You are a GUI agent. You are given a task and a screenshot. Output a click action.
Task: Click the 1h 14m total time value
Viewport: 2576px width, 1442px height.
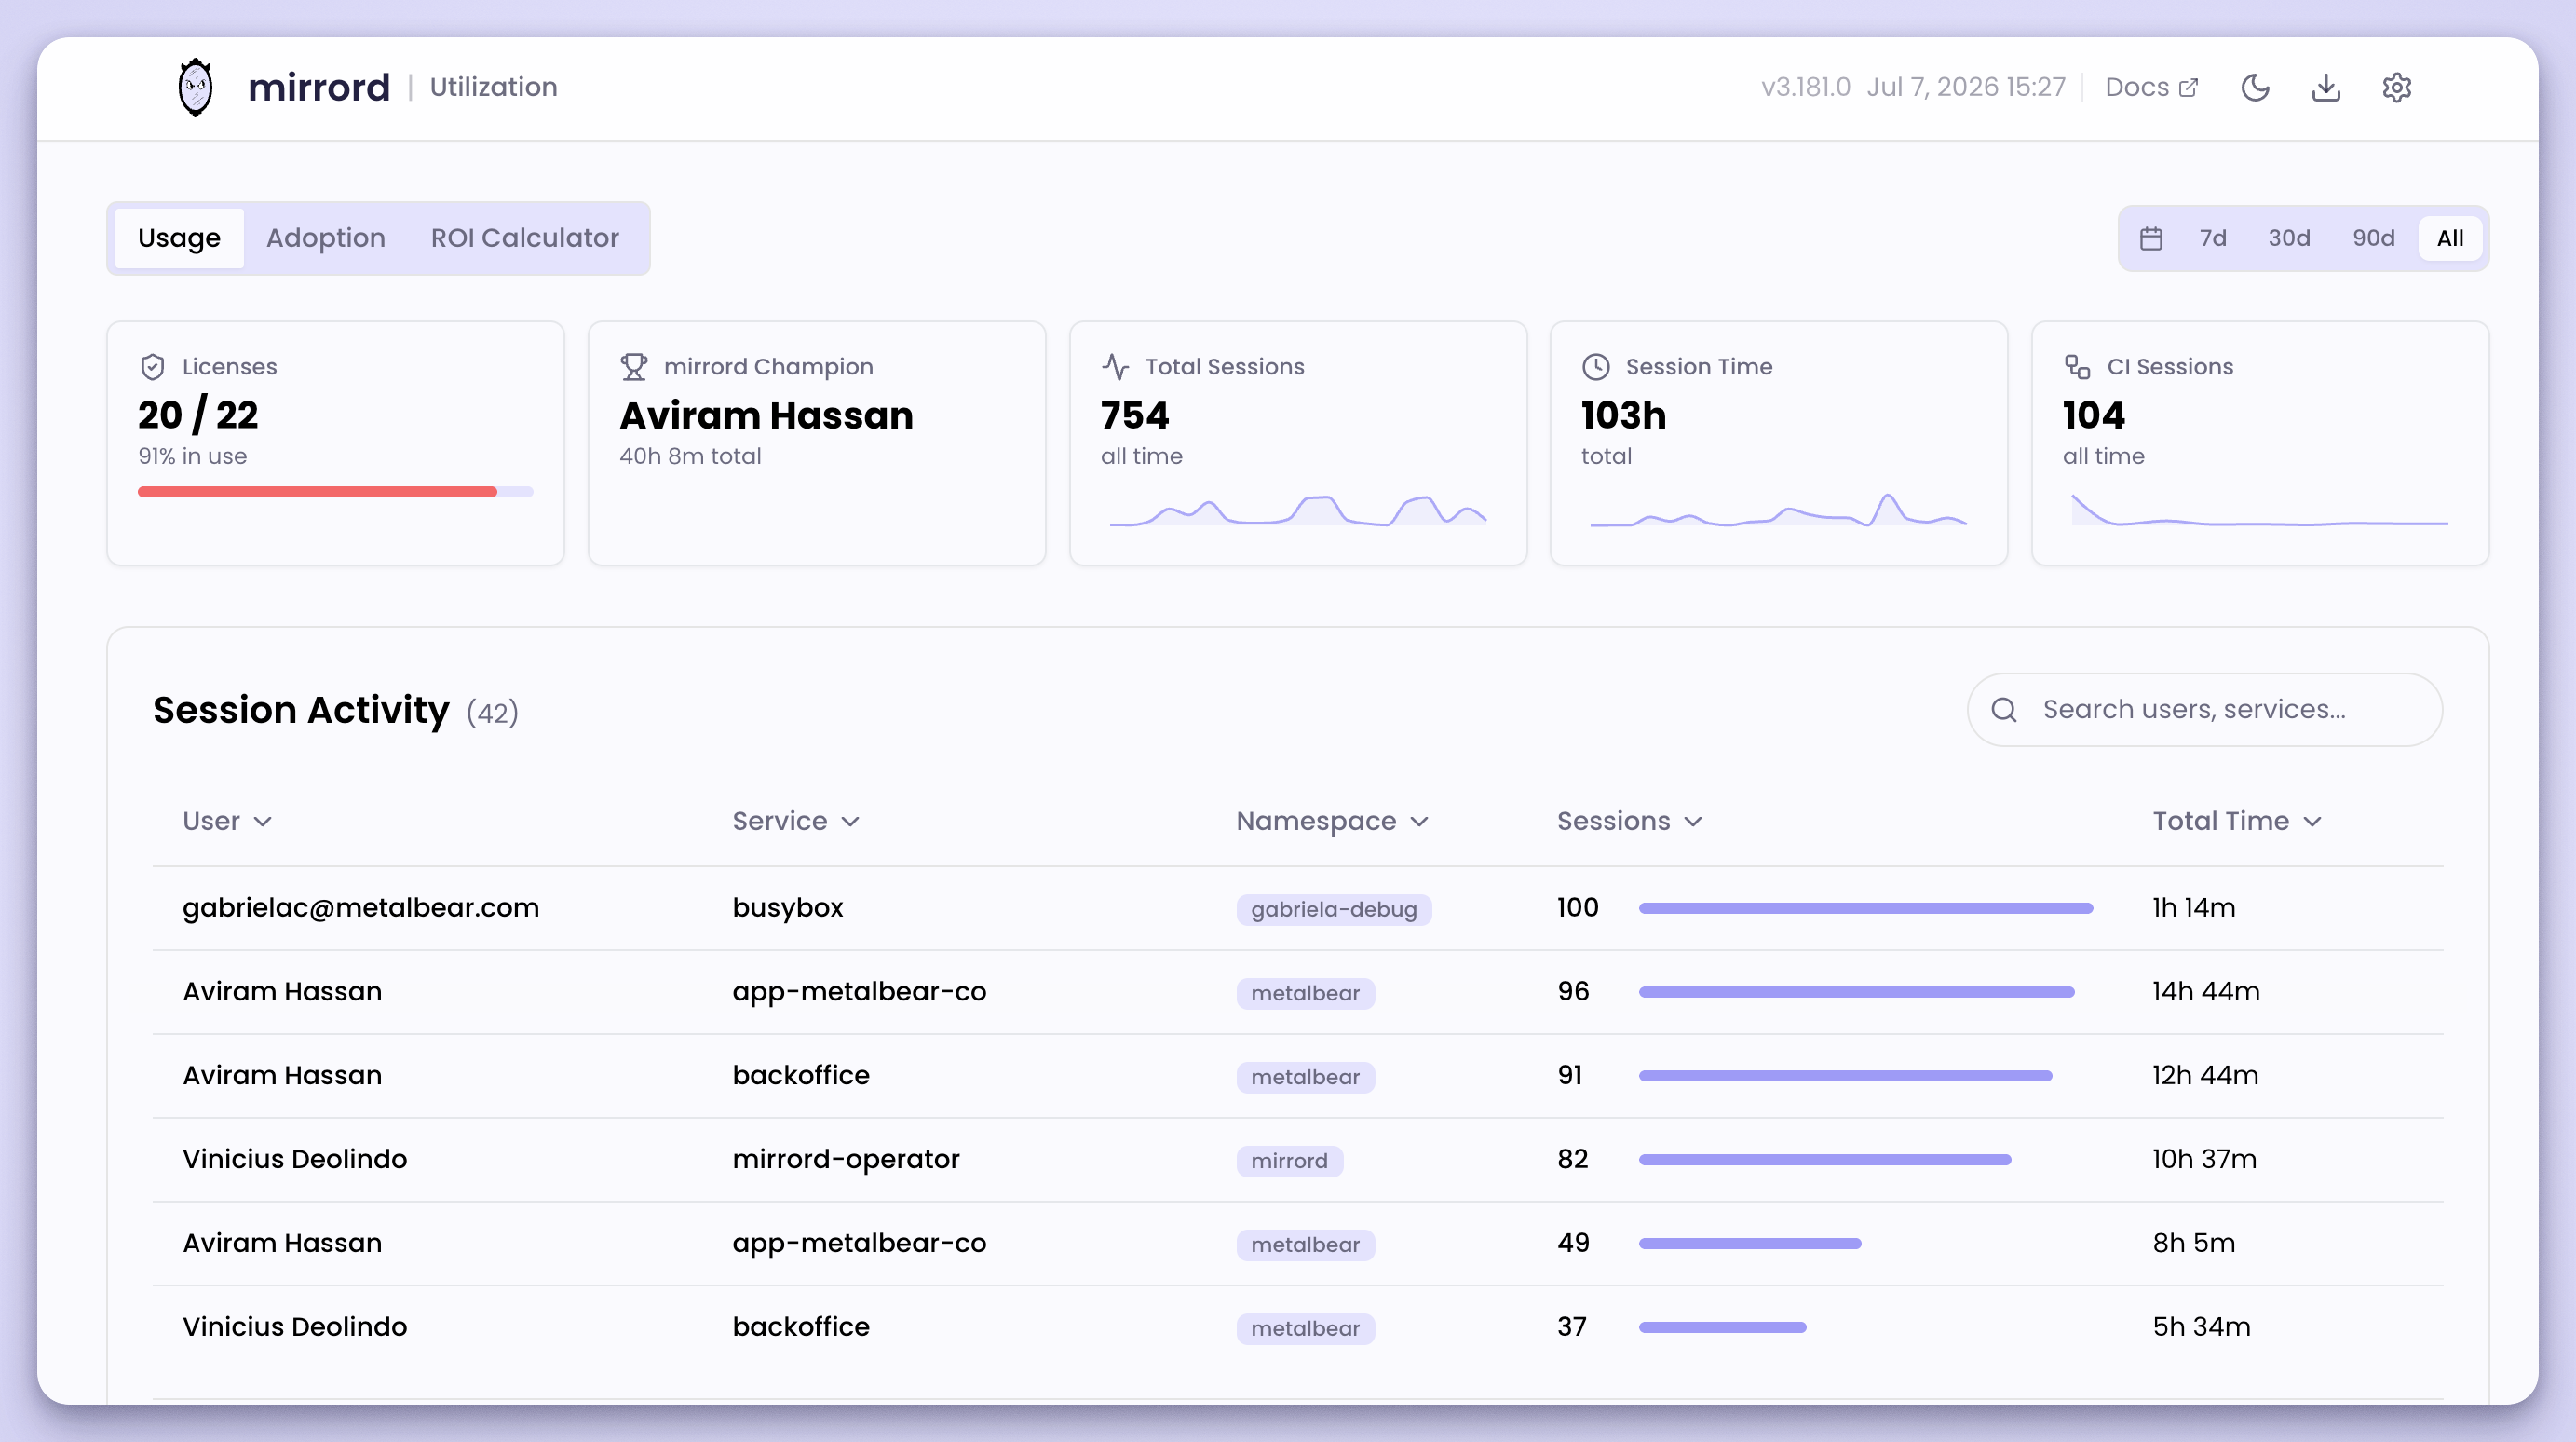coord(2193,908)
